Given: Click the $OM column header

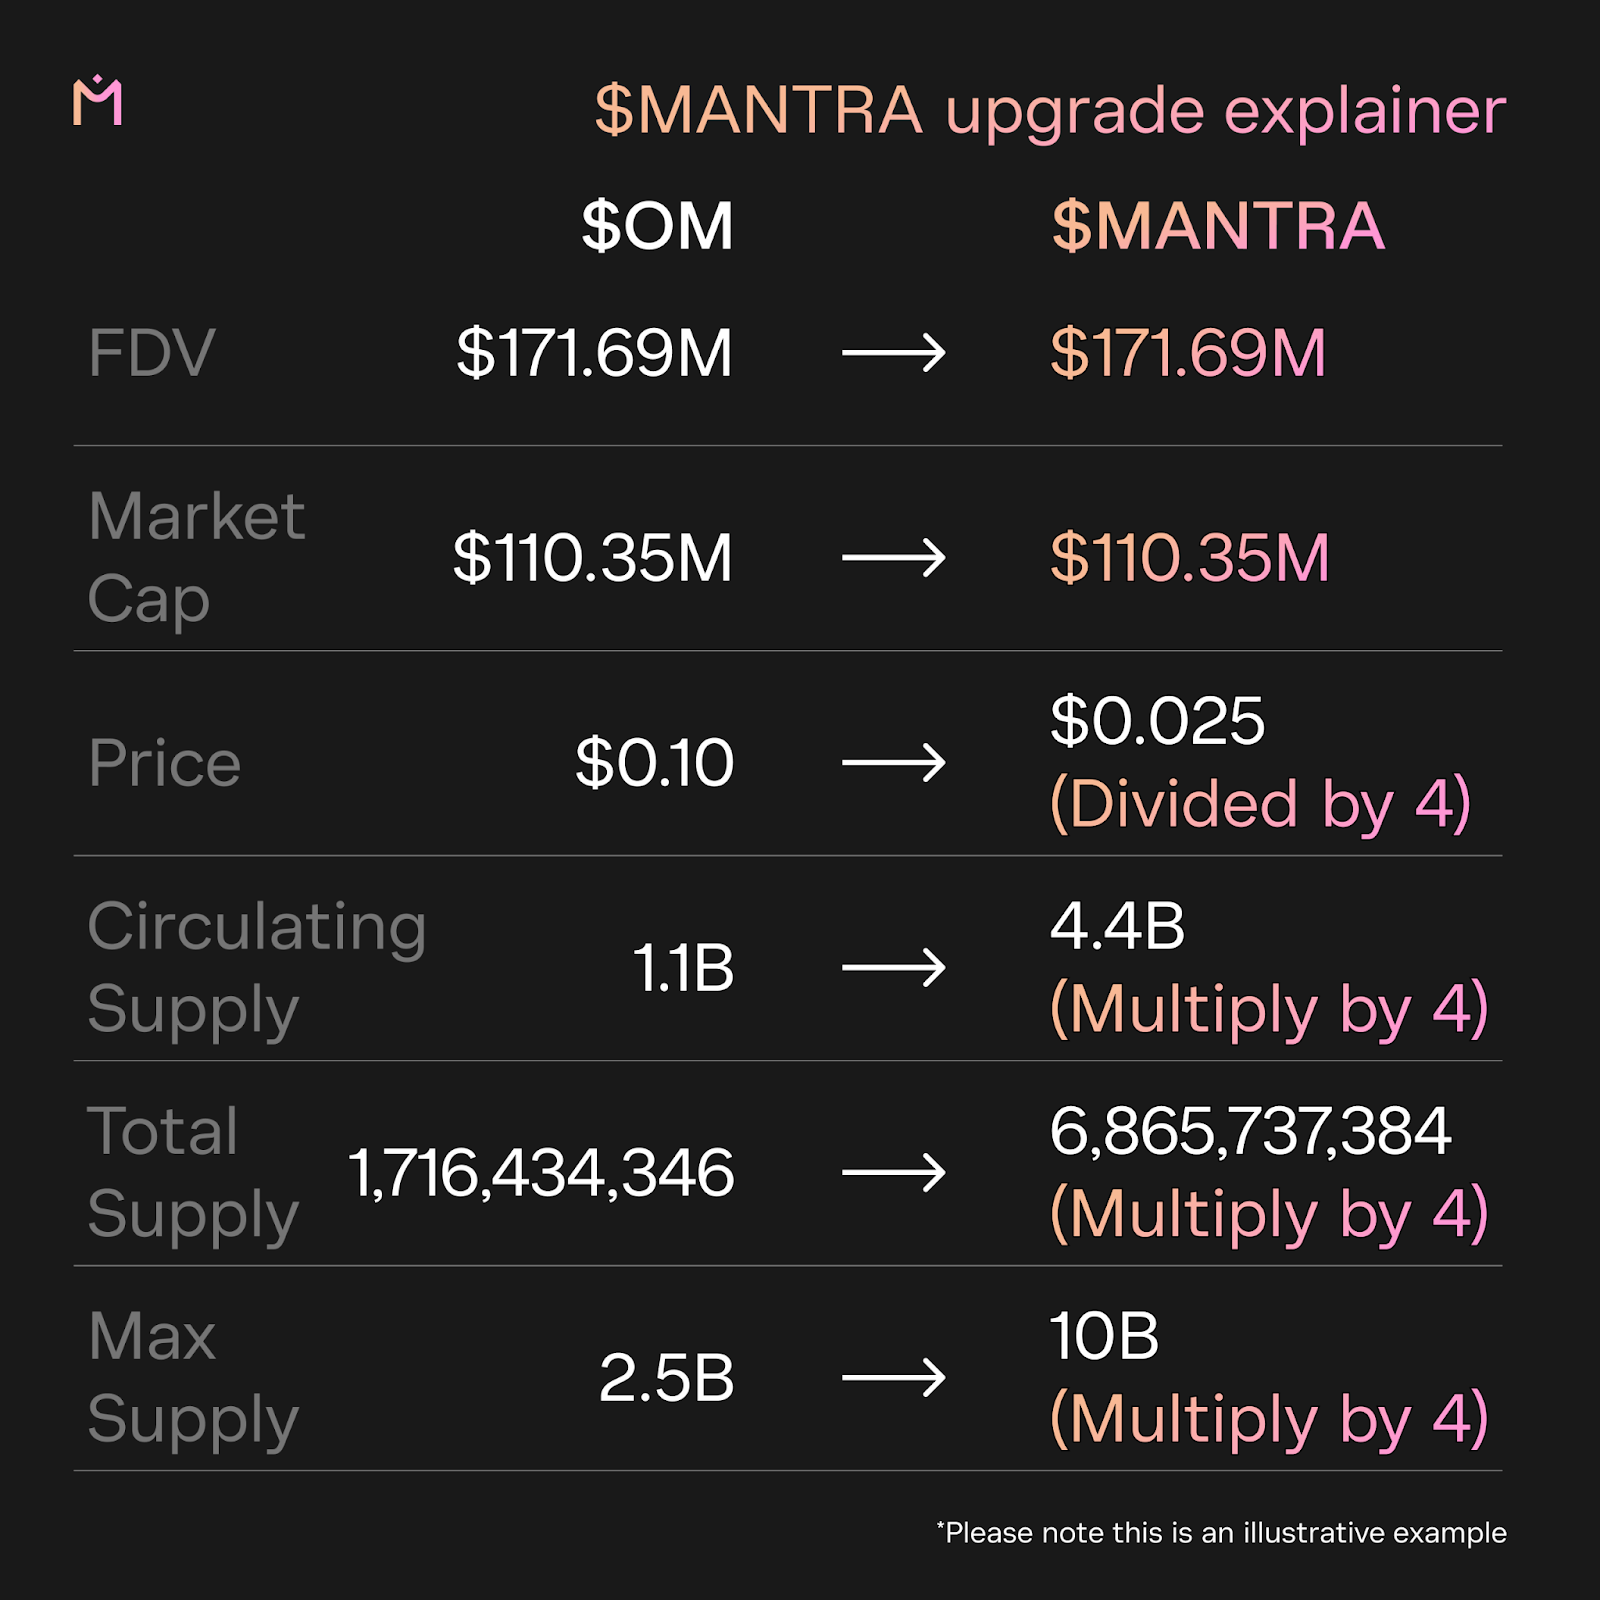Looking at the screenshot, I should pyautogui.click(x=657, y=226).
